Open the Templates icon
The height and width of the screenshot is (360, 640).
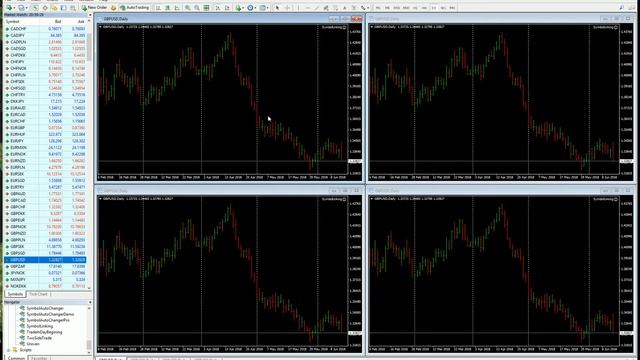(x=262, y=8)
